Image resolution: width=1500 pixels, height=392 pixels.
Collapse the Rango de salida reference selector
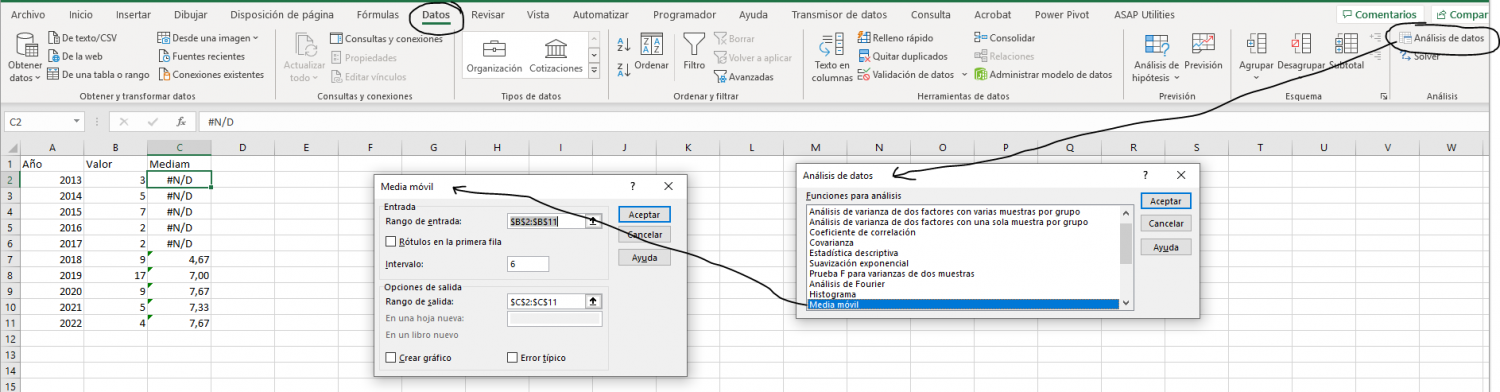(594, 301)
